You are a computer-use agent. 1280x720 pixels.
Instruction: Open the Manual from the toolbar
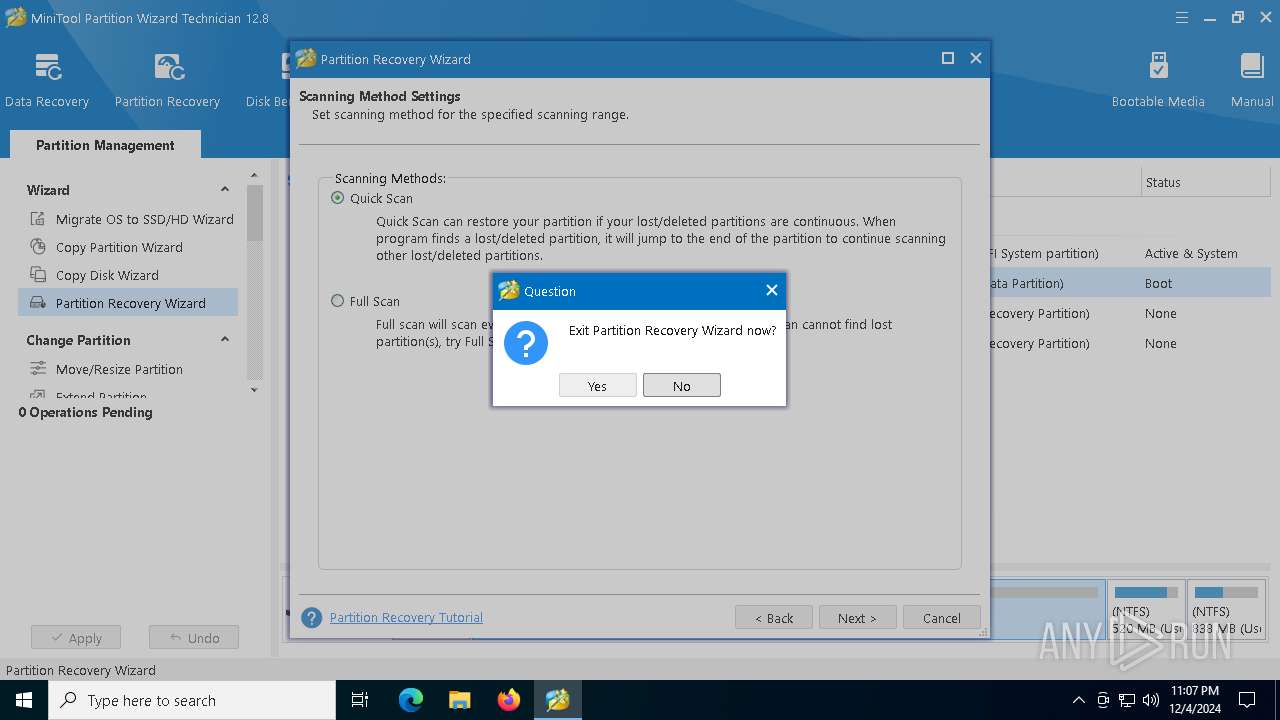[x=1252, y=80]
